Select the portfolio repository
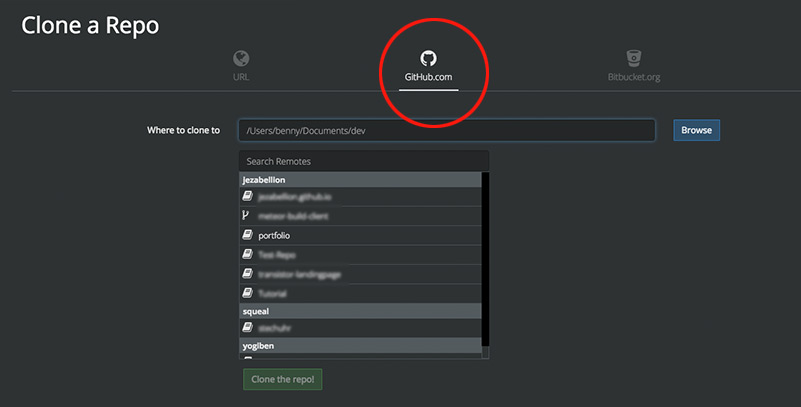The image size is (801, 407). 360,235
